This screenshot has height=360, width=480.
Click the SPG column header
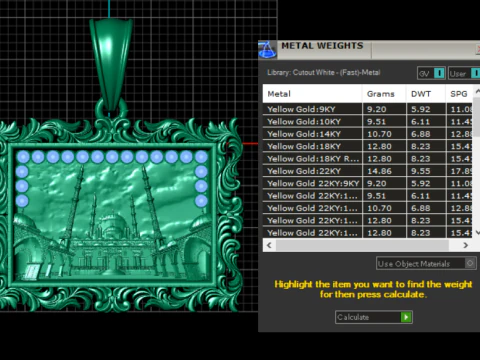coord(459,94)
